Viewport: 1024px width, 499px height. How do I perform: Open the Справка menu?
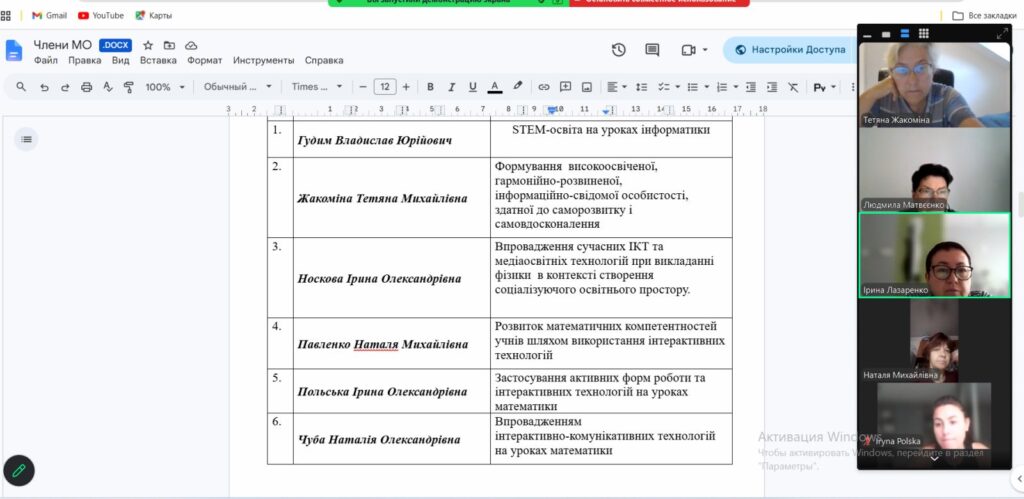(324, 60)
